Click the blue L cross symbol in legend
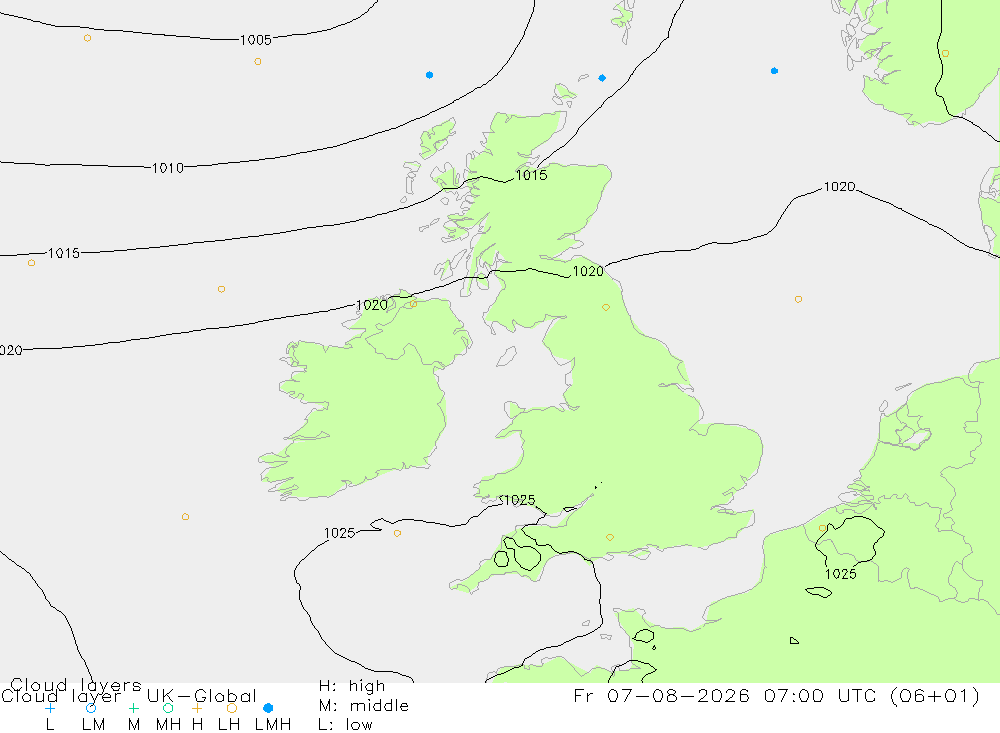This screenshot has height=733, width=1000. (x=50, y=708)
